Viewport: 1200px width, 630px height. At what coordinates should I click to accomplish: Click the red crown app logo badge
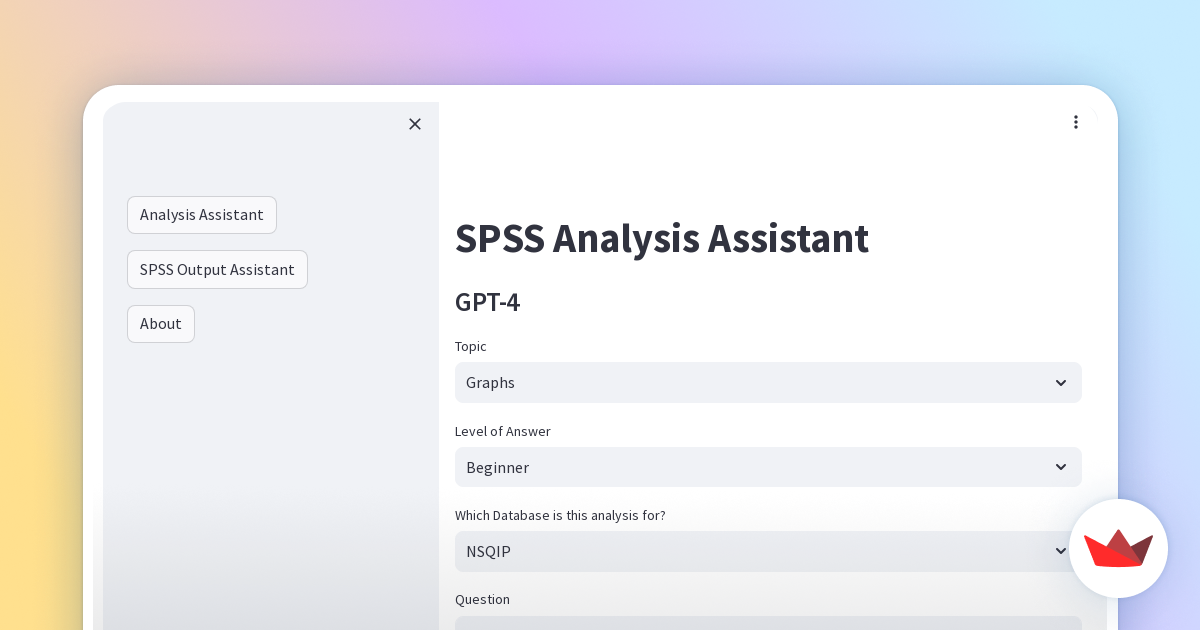[1118, 549]
